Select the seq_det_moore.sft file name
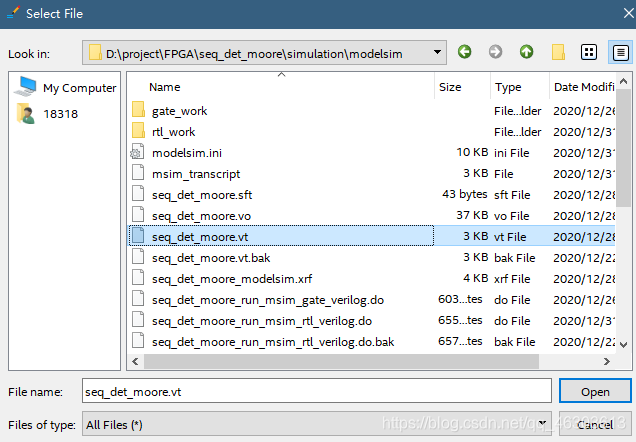Screen dimensions: 636x442 click(x=202, y=195)
